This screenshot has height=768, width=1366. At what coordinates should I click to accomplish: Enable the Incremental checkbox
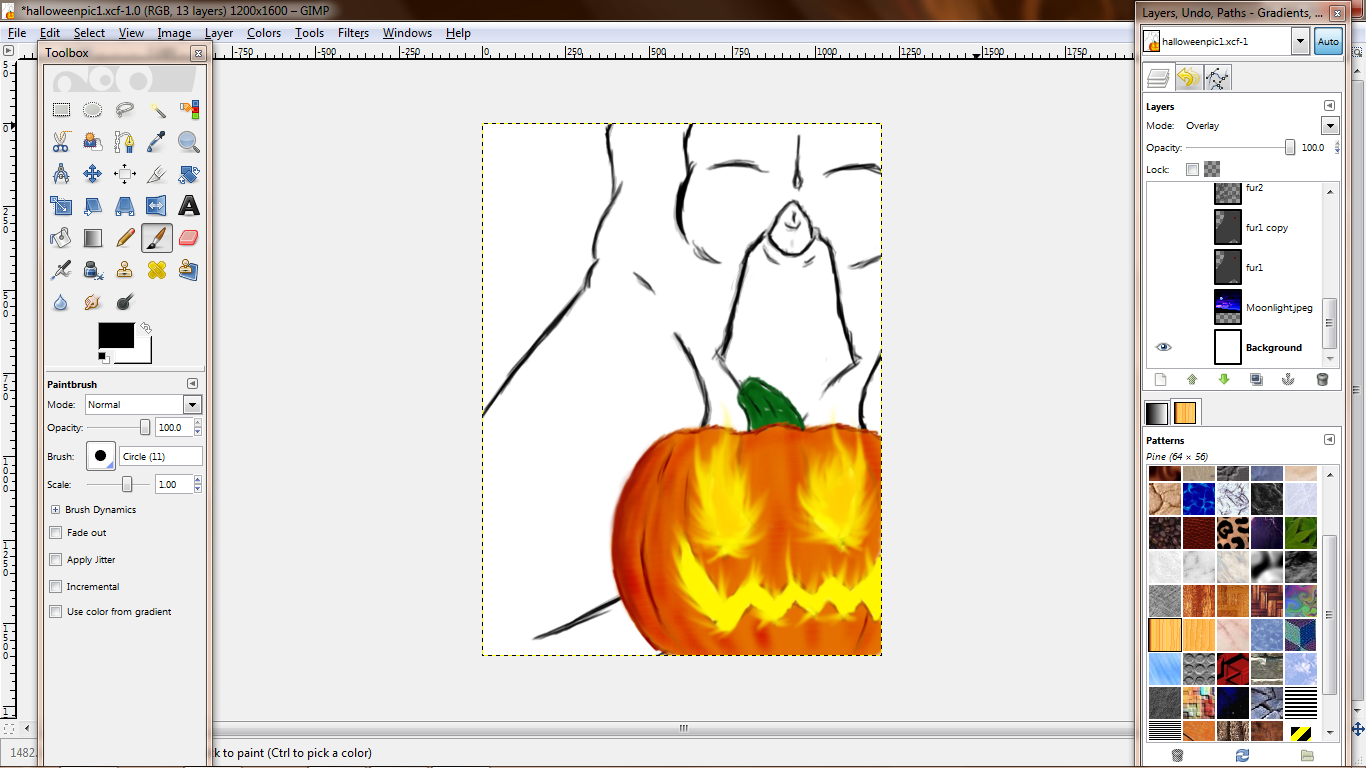56,587
